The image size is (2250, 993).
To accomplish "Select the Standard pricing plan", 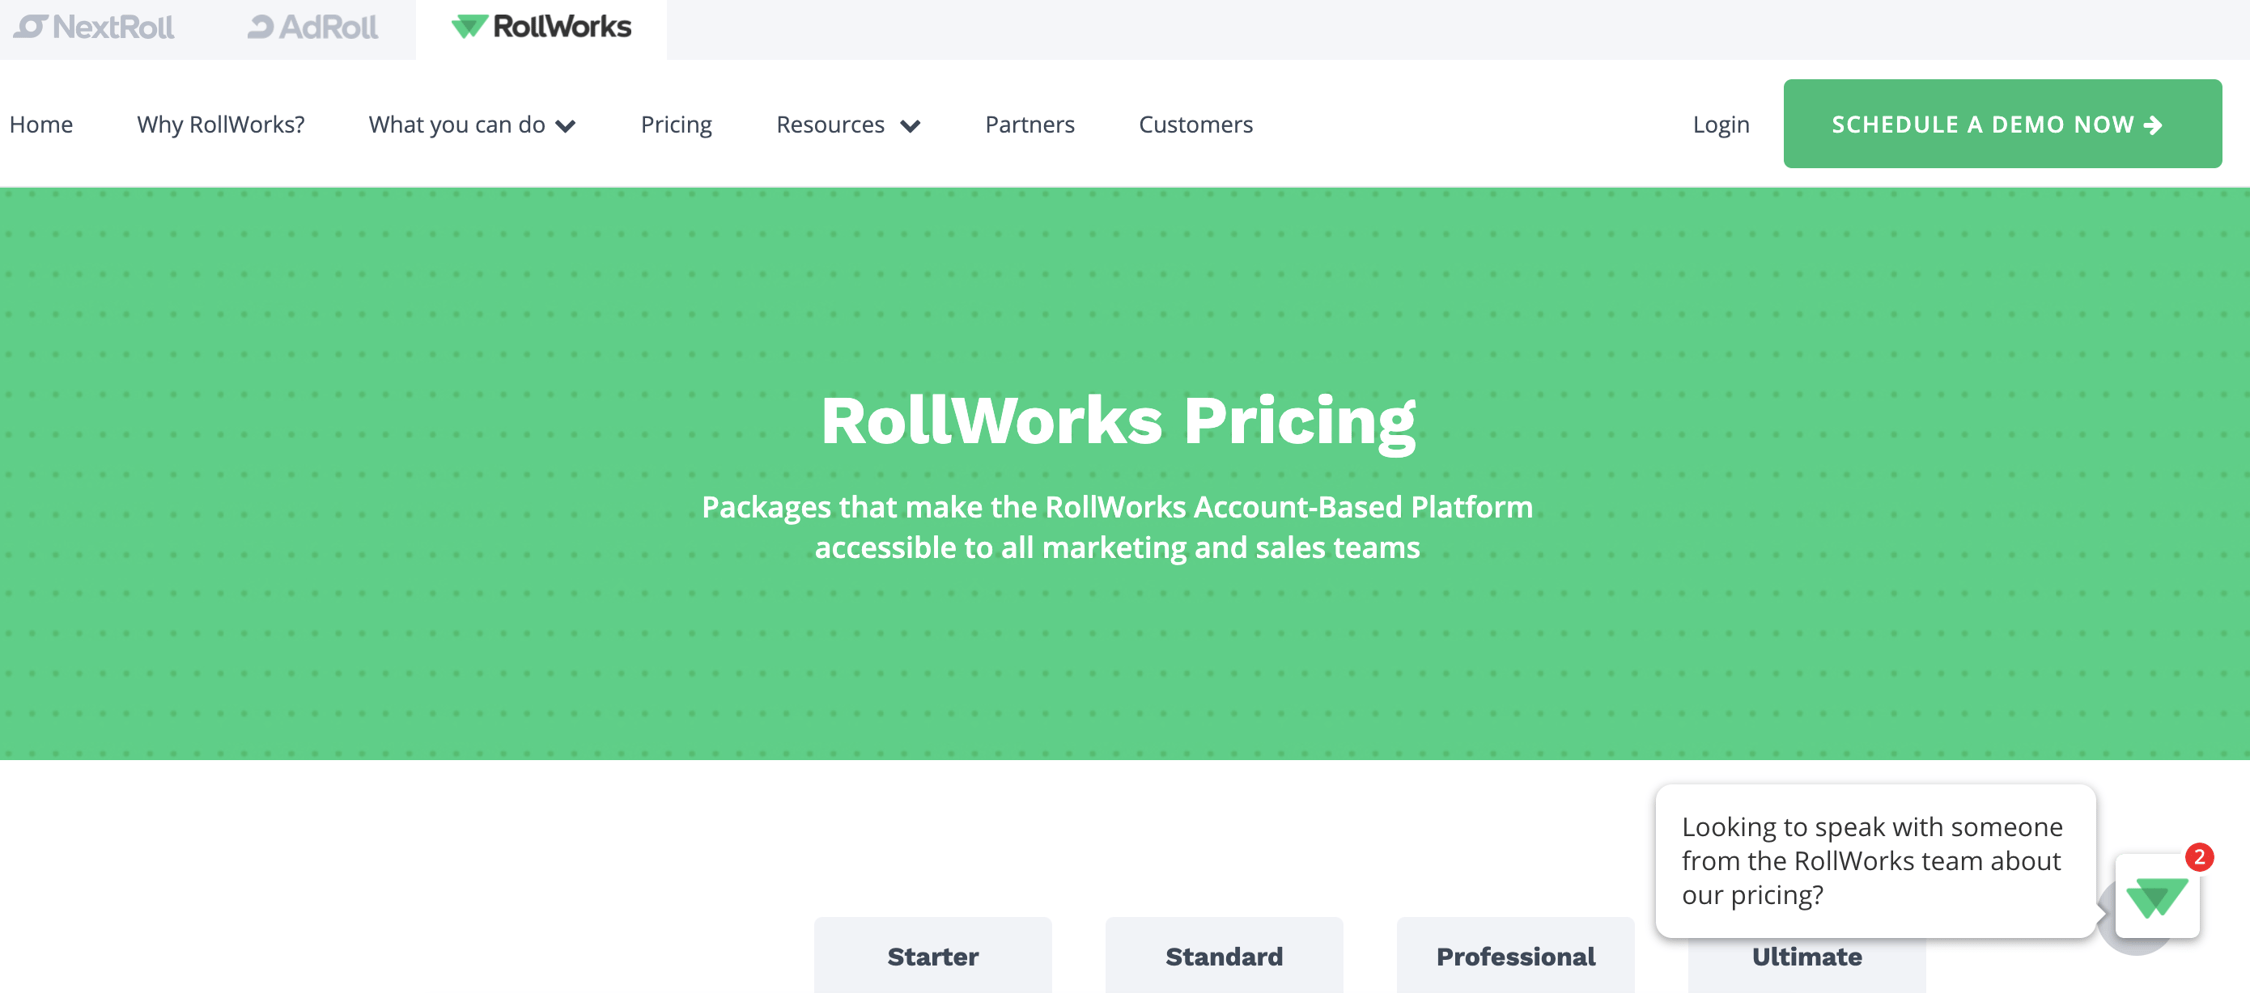I will click(x=1224, y=956).
